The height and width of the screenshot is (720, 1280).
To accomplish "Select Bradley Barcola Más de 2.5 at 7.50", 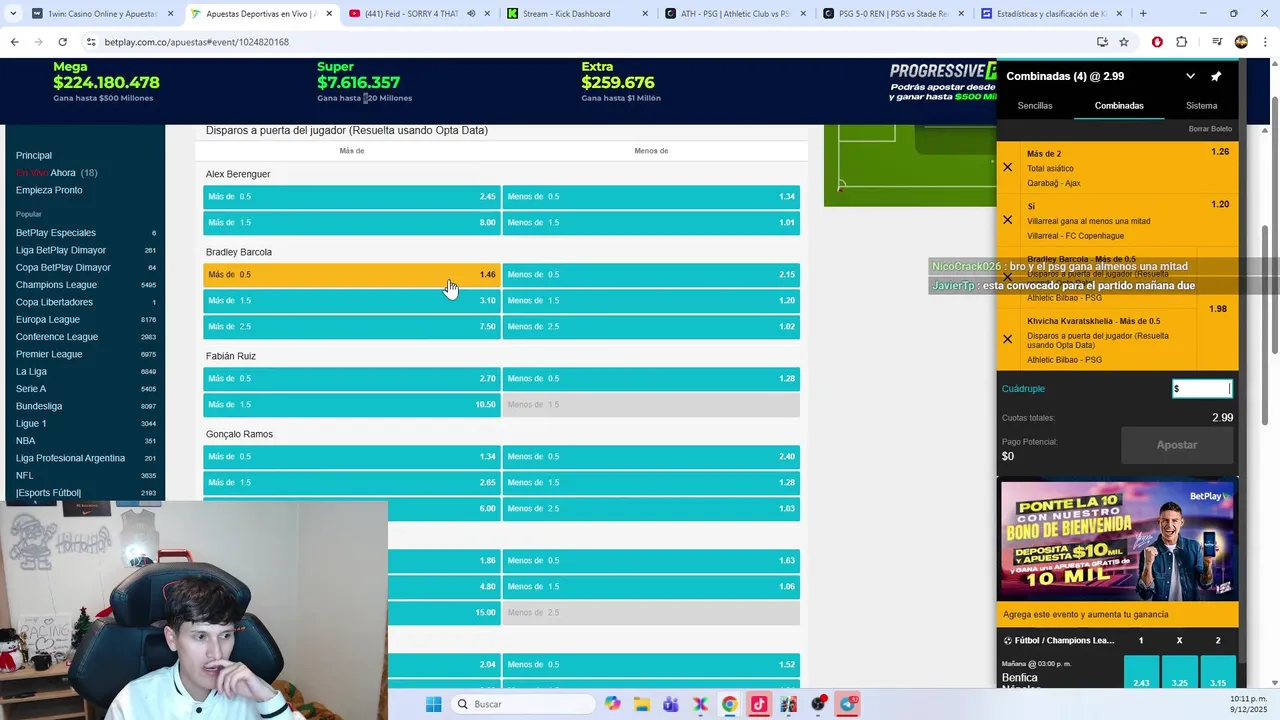I will [x=351, y=327].
